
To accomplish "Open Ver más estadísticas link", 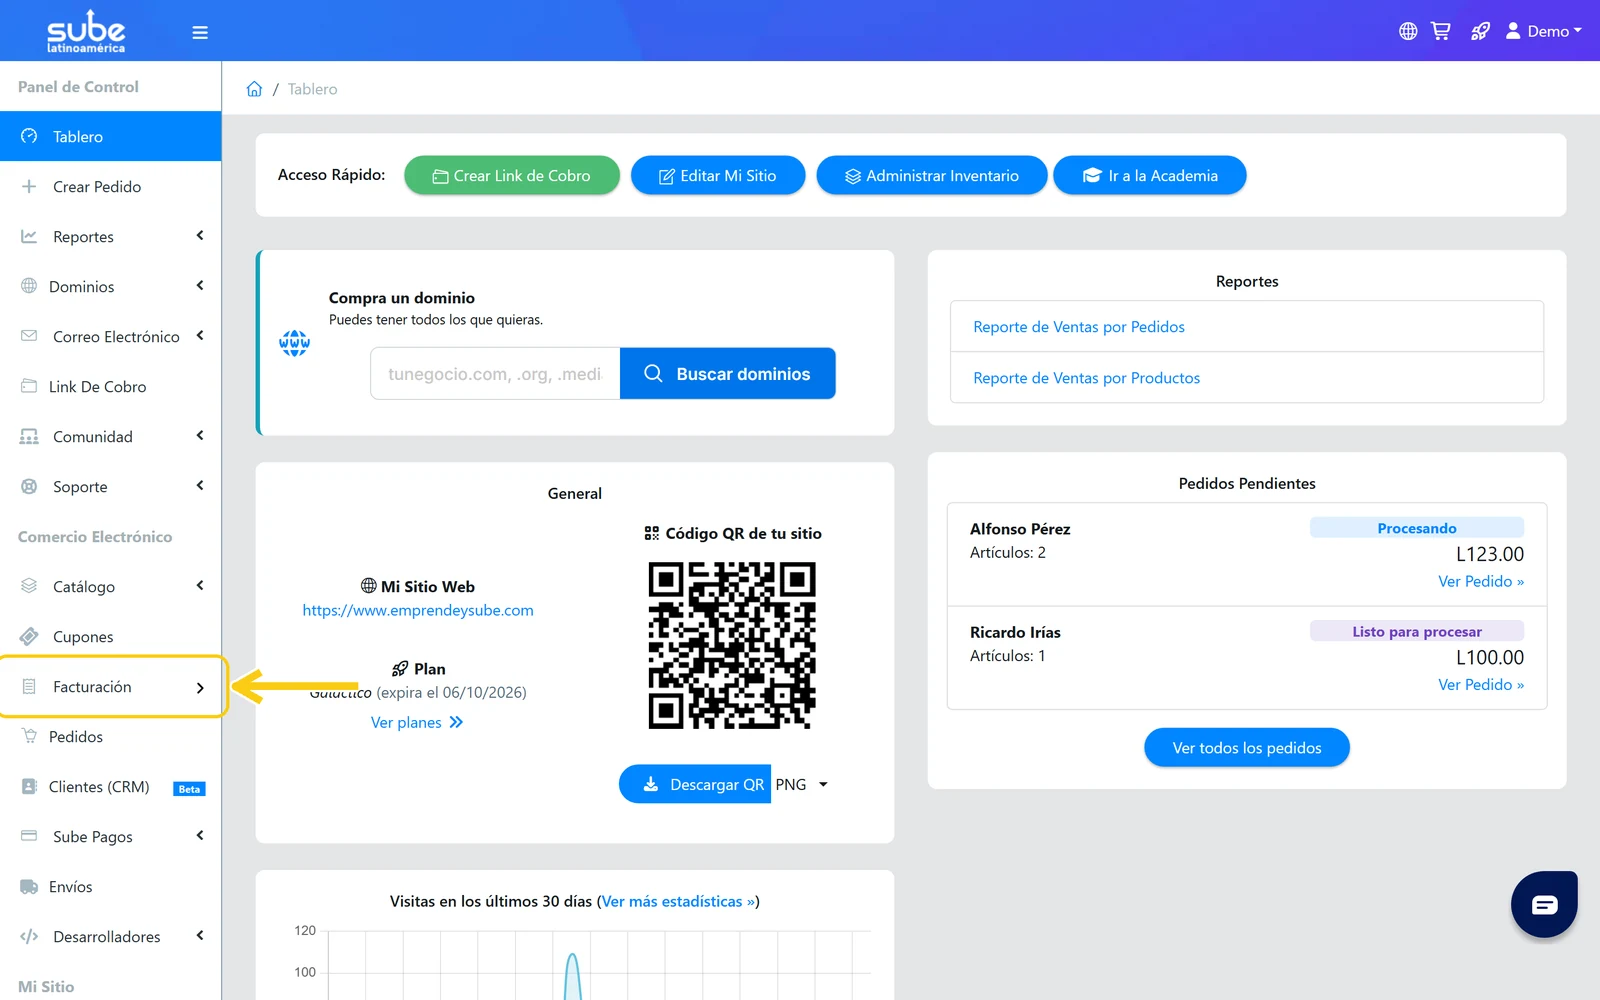I will [678, 901].
